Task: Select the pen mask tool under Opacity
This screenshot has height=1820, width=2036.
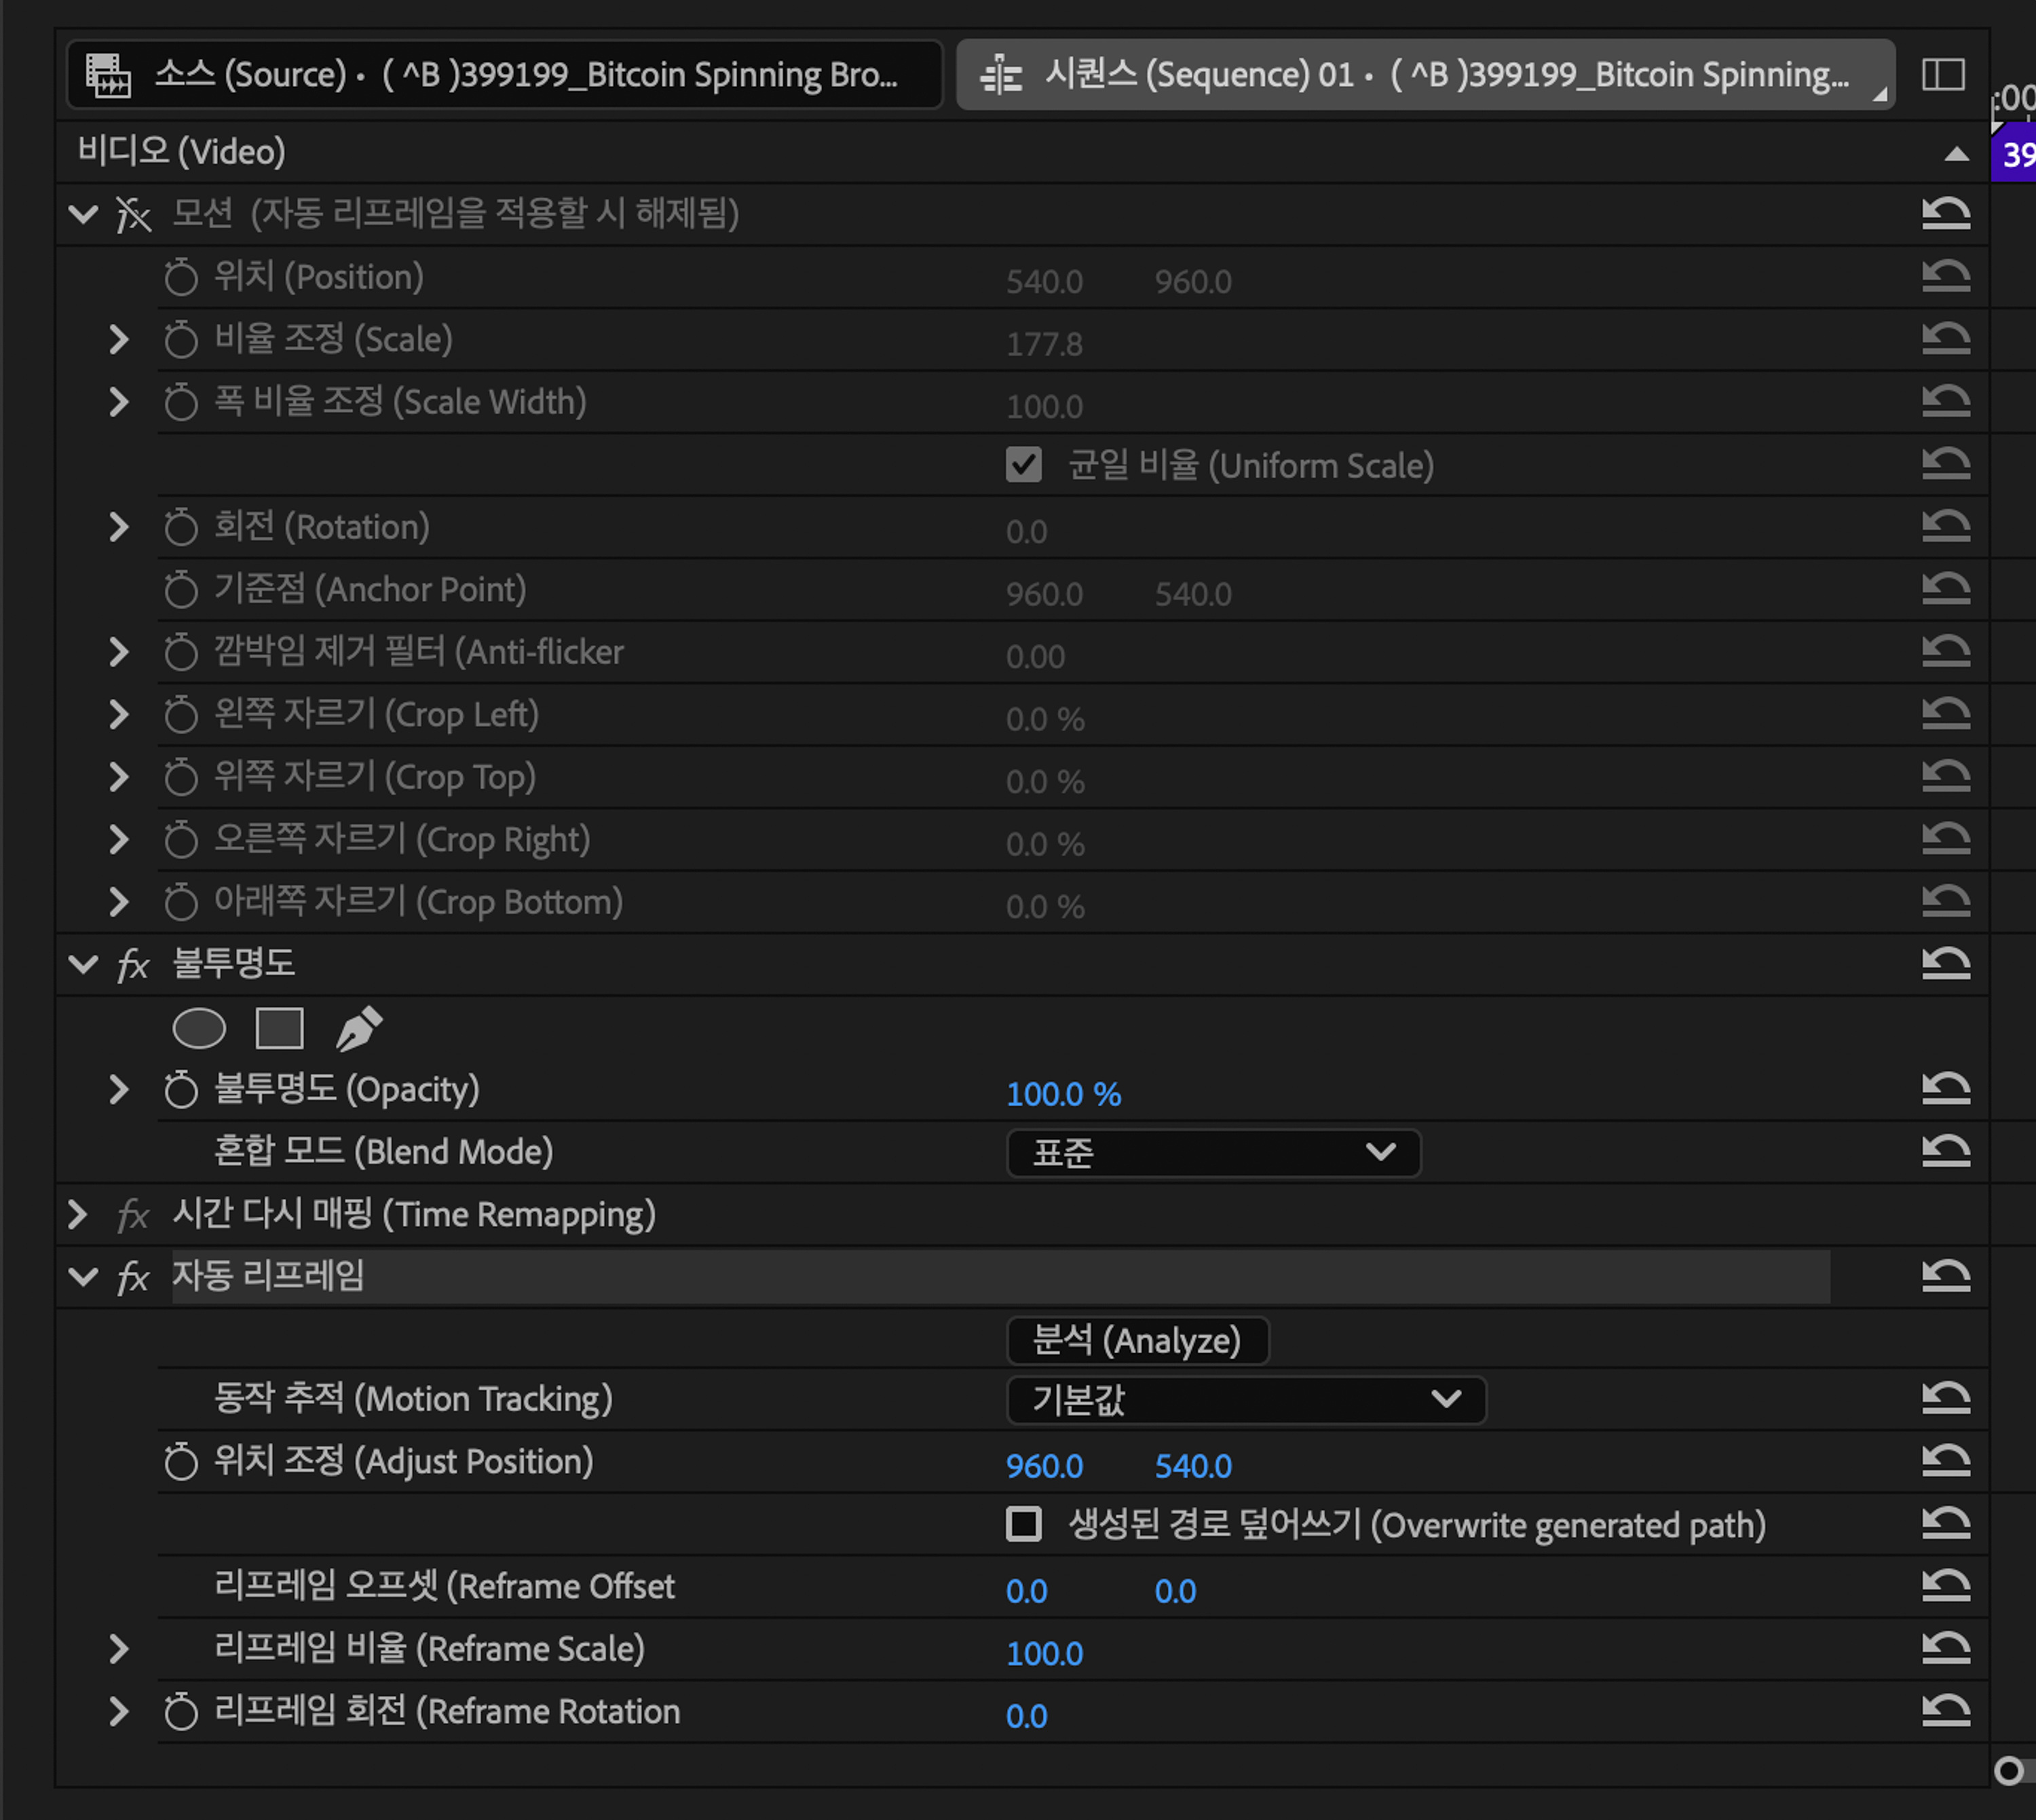Action: click(x=358, y=1028)
